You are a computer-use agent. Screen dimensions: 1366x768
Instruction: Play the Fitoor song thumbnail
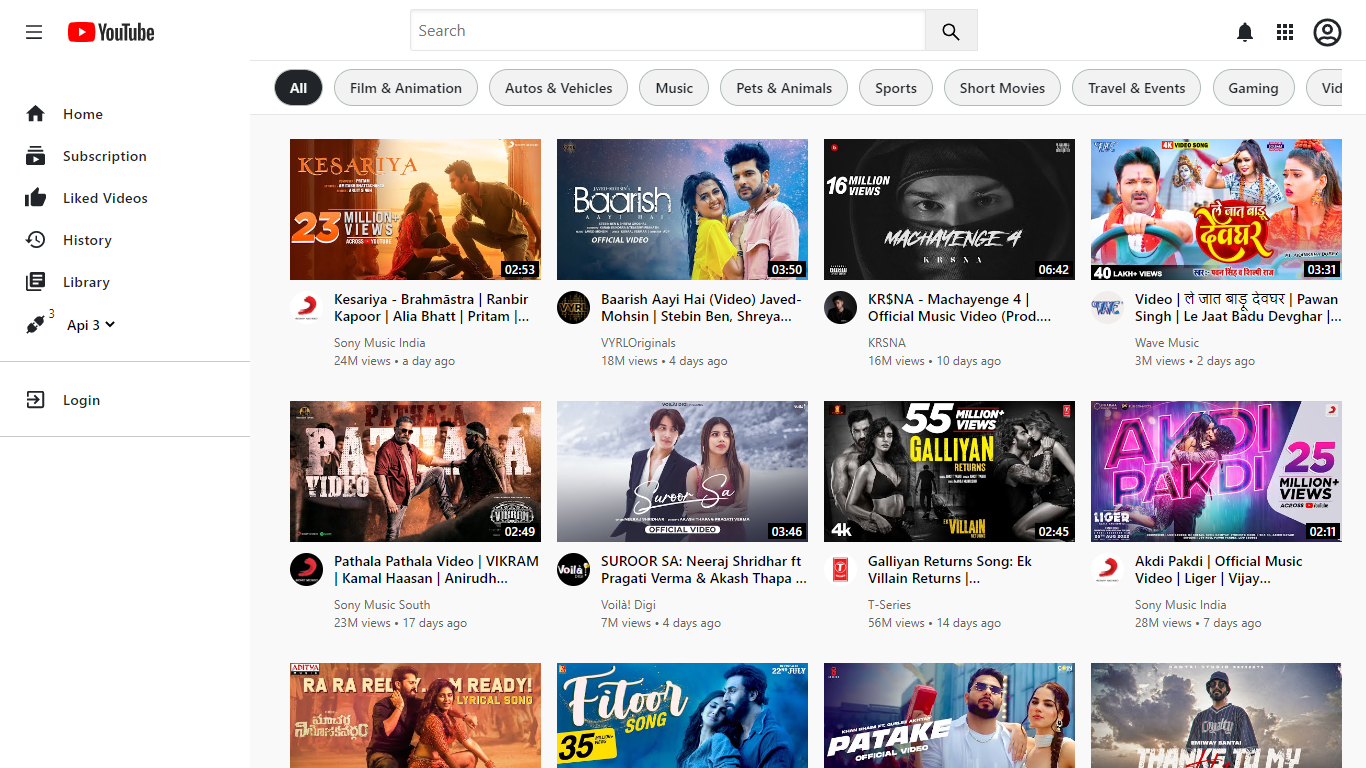pyautogui.click(x=682, y=715)
